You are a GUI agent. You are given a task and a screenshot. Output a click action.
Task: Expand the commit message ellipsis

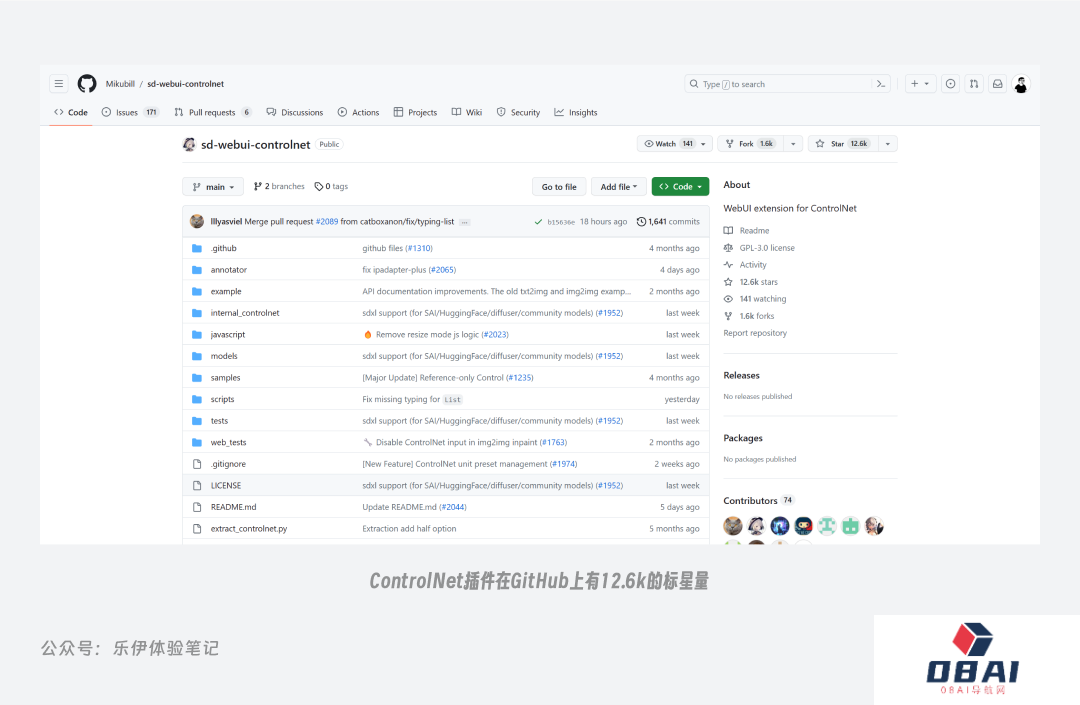(x=465, y=222)
